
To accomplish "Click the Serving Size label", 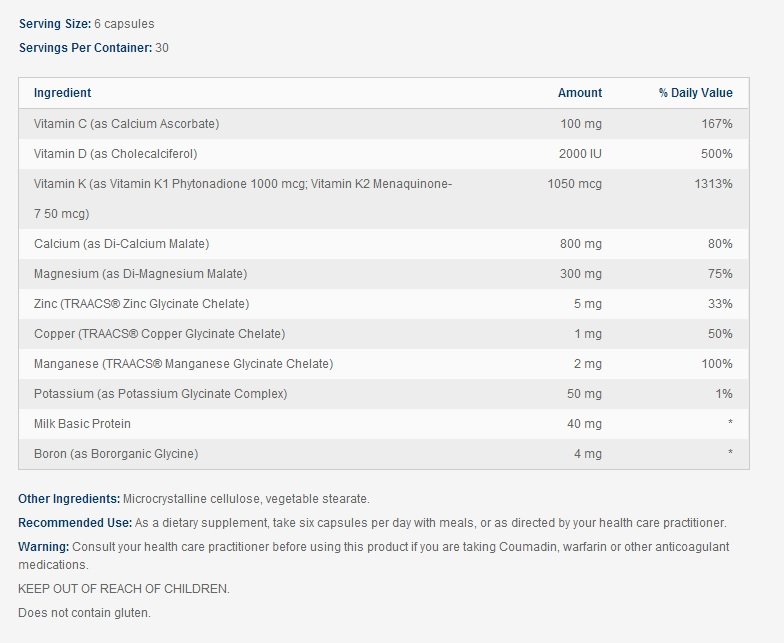I will 54,24.
